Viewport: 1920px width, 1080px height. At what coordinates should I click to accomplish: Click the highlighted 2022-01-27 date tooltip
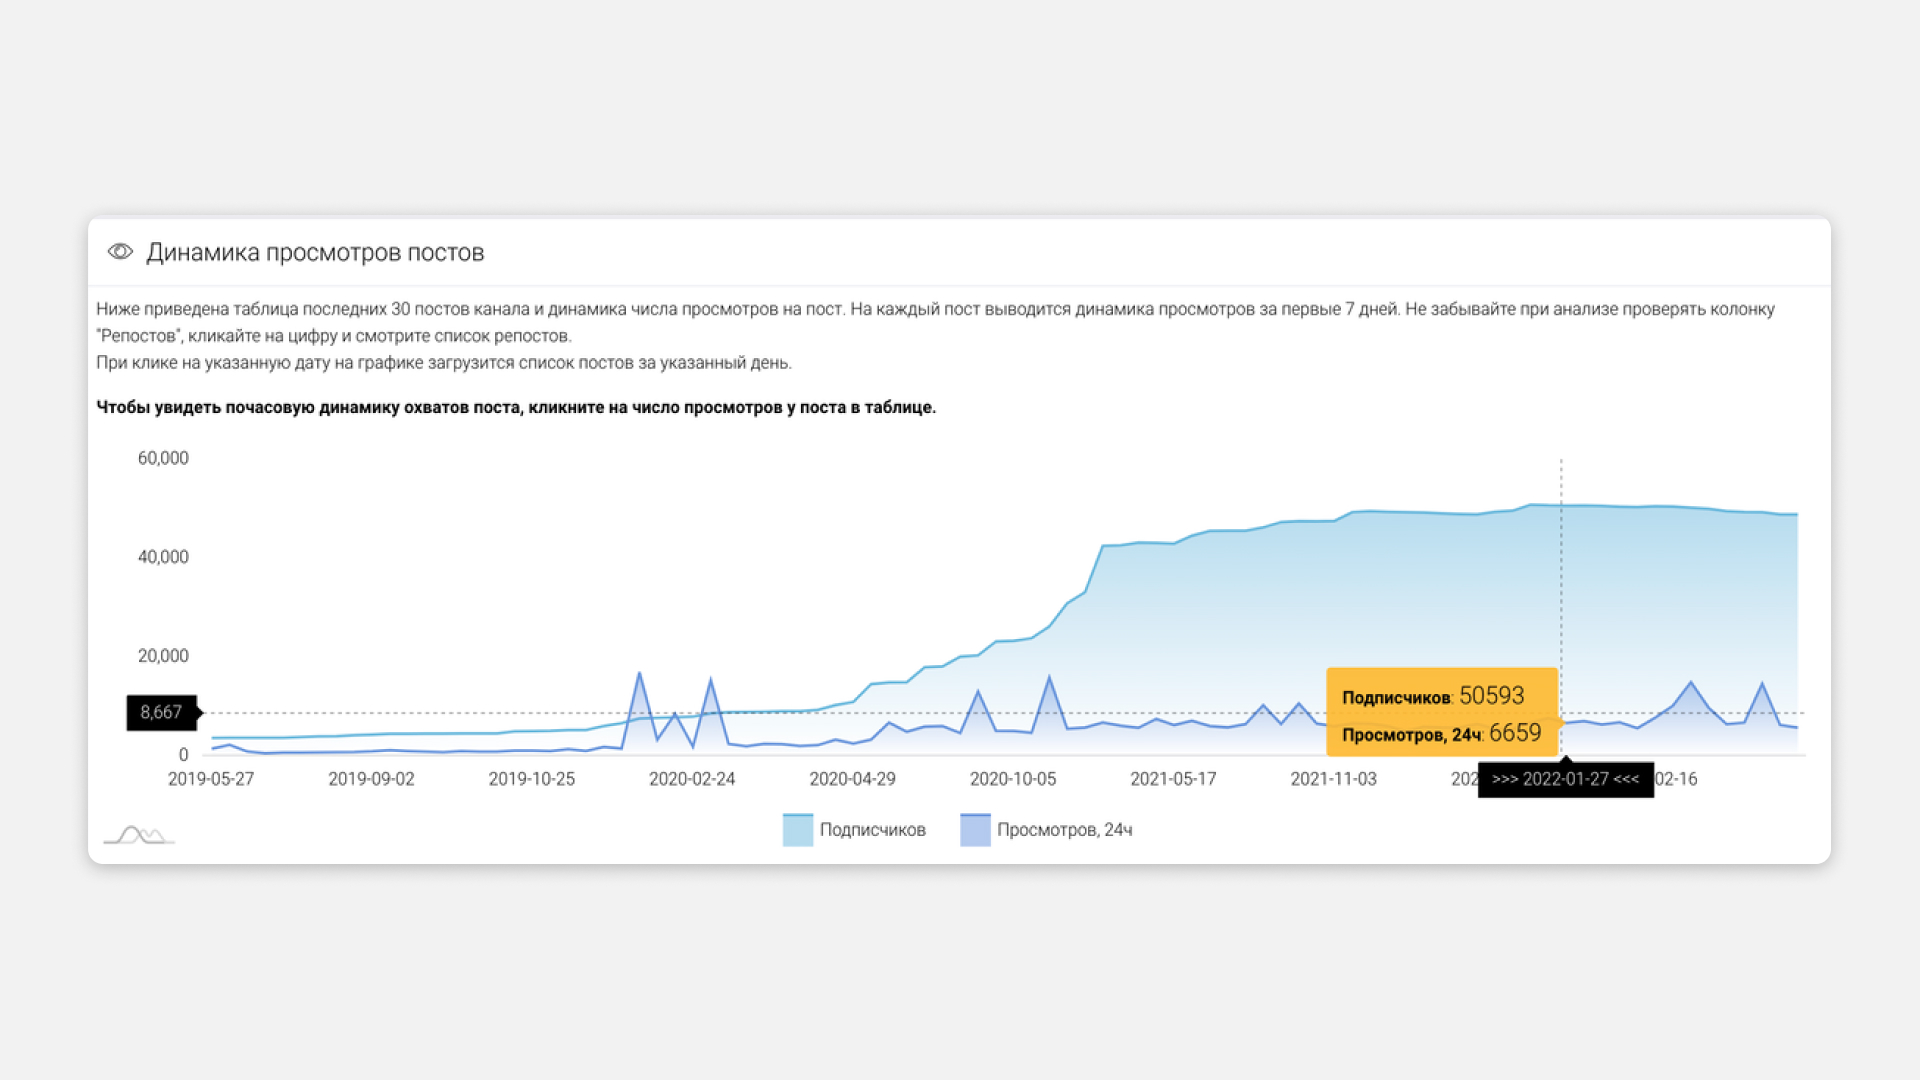tap(1565, 780)
